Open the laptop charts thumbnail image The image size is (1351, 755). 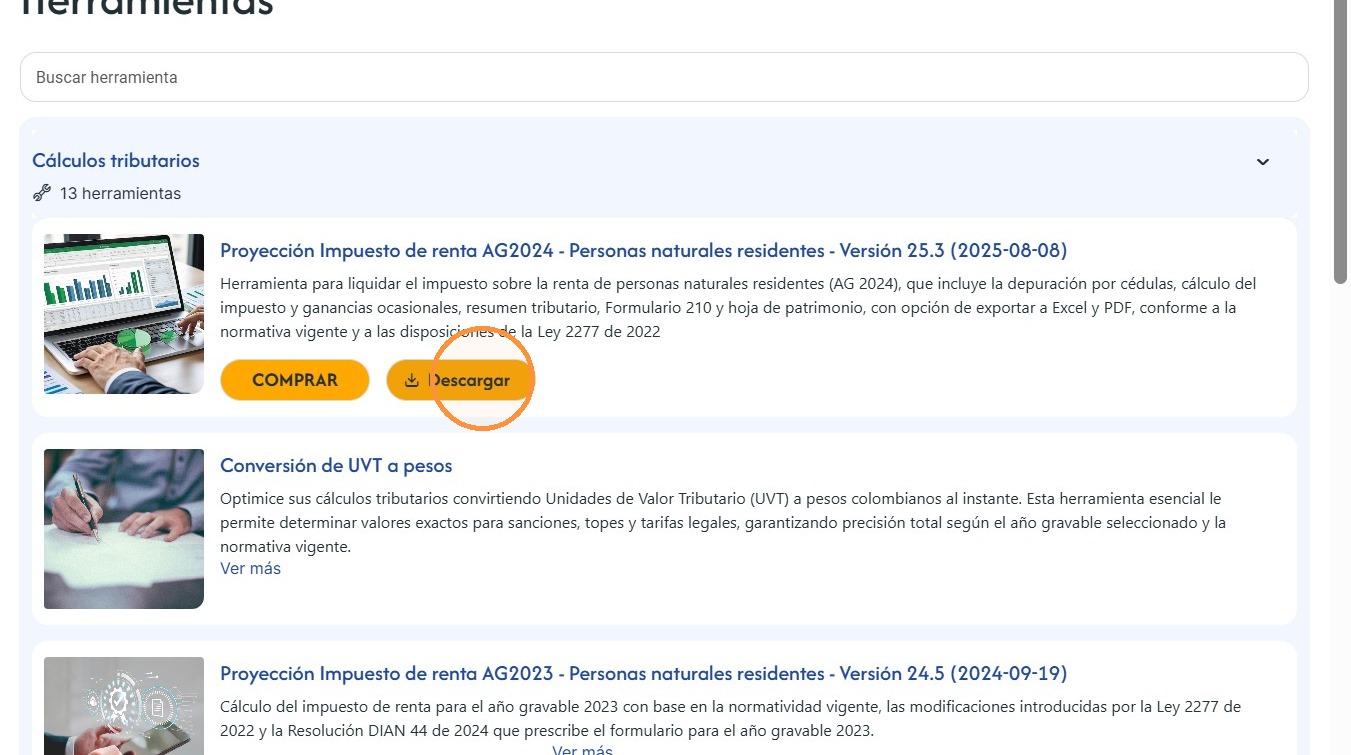pos(124,314)
